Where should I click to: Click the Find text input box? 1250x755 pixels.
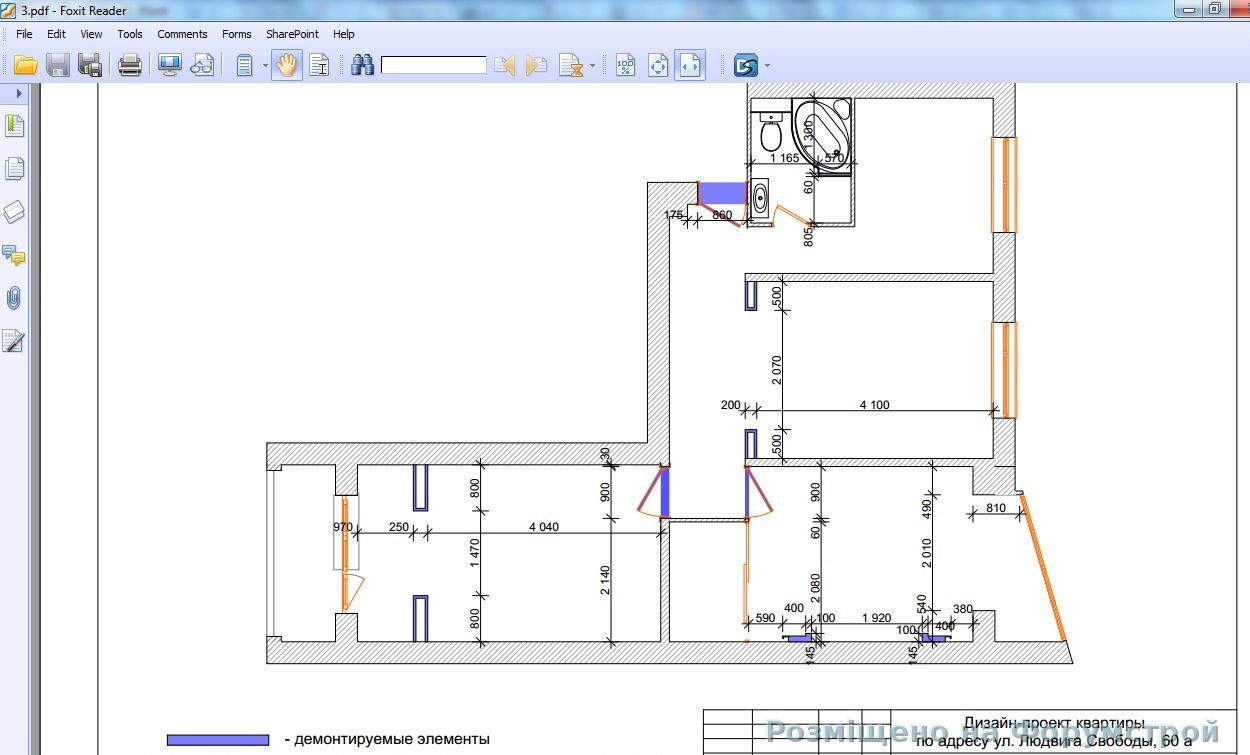[433, 66]
